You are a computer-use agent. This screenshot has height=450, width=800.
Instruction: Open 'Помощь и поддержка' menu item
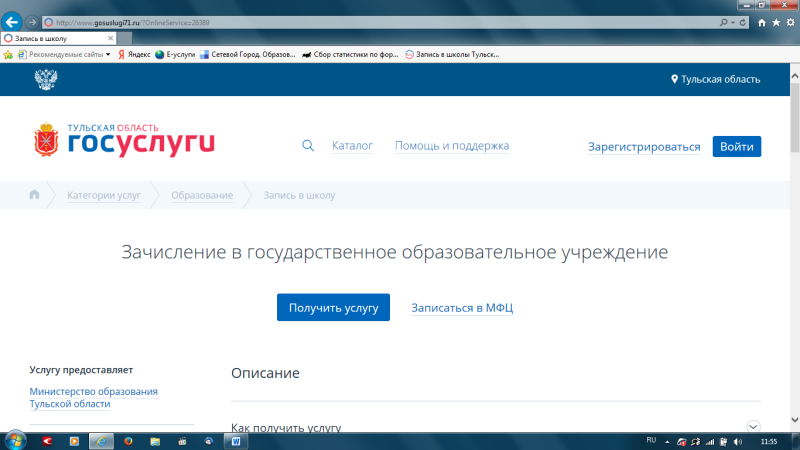pos(452,146)
